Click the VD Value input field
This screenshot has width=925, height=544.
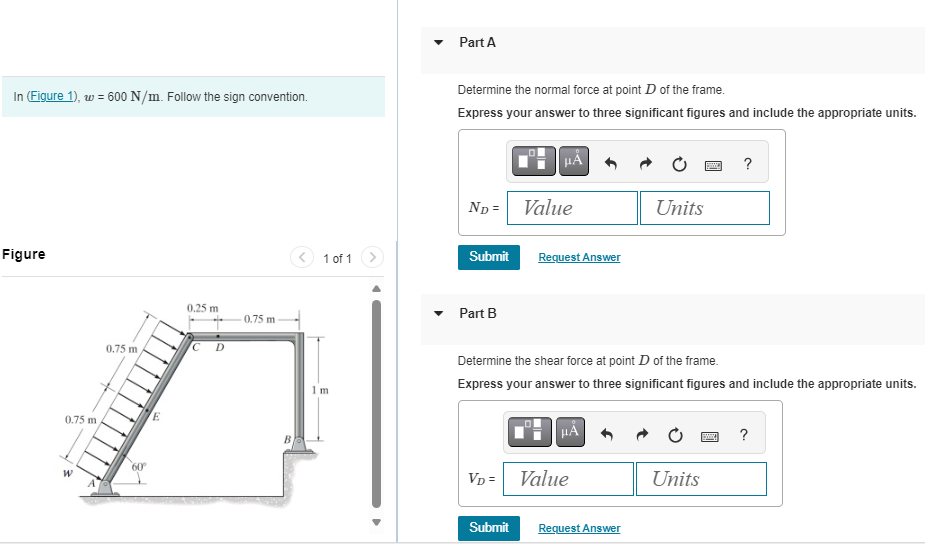pos(569,479)
